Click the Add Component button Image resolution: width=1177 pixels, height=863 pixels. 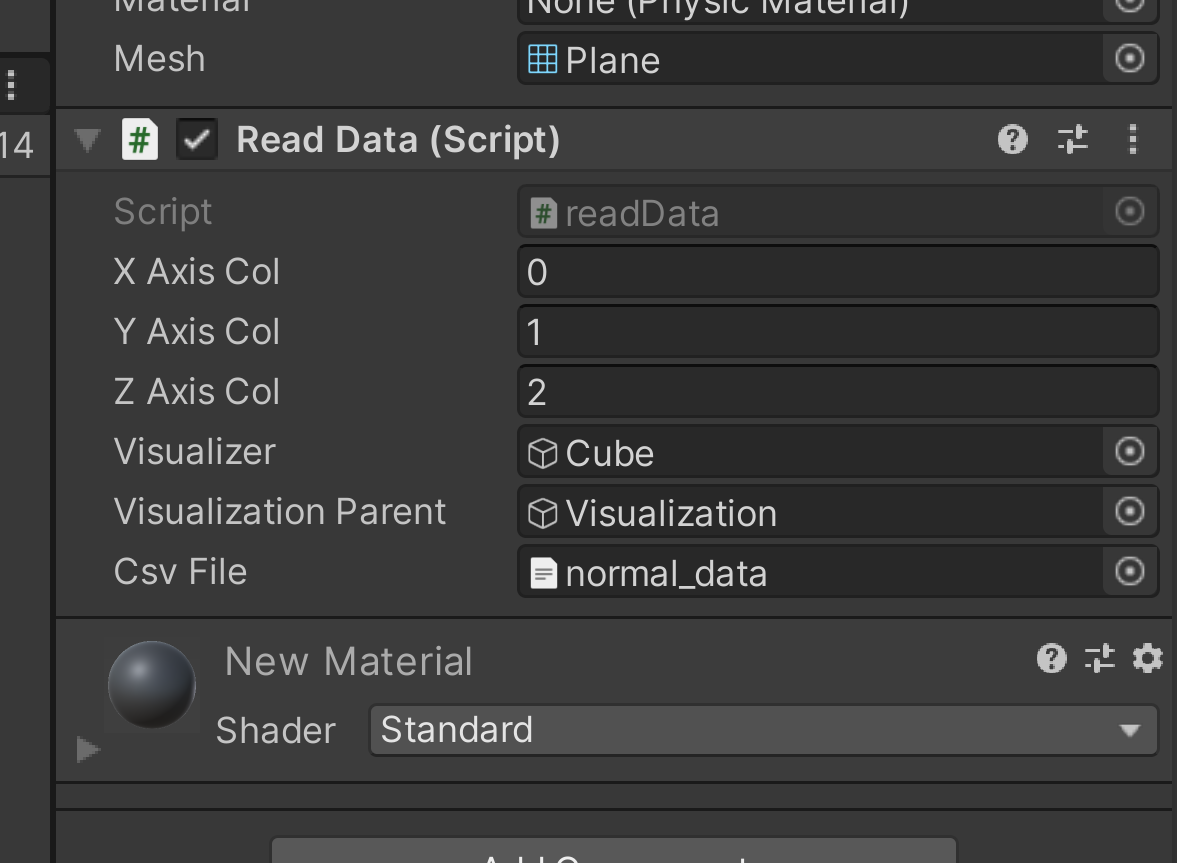coord(613,856)
